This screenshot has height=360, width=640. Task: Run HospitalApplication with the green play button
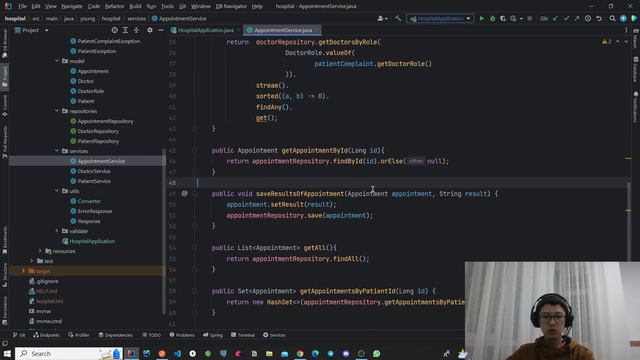click(x=482, y=18)
